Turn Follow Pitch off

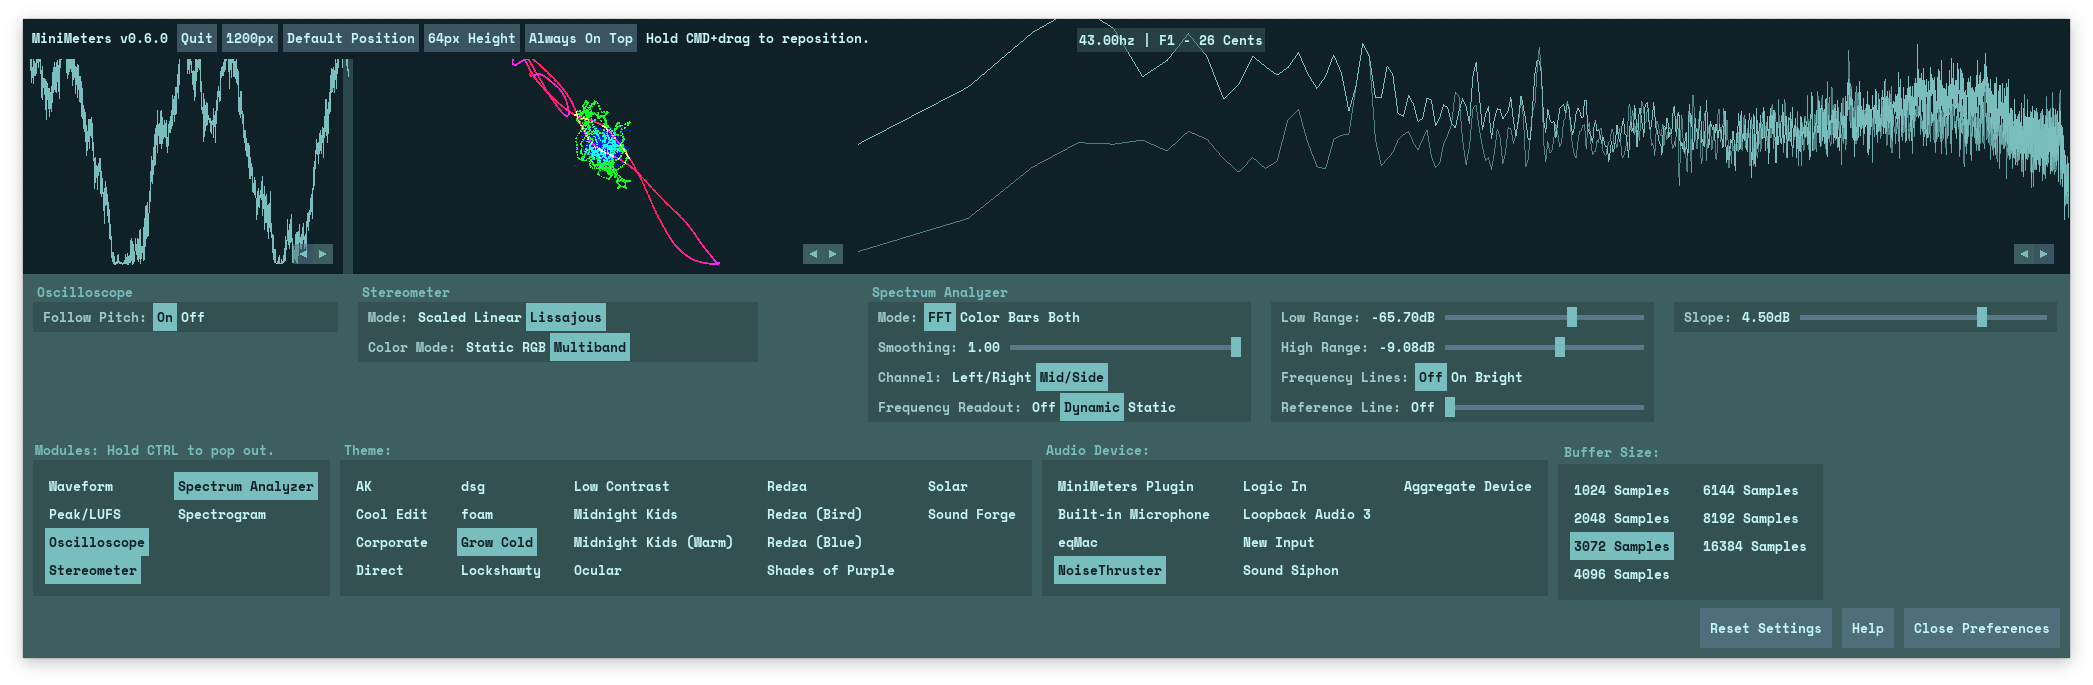[193, 318]
